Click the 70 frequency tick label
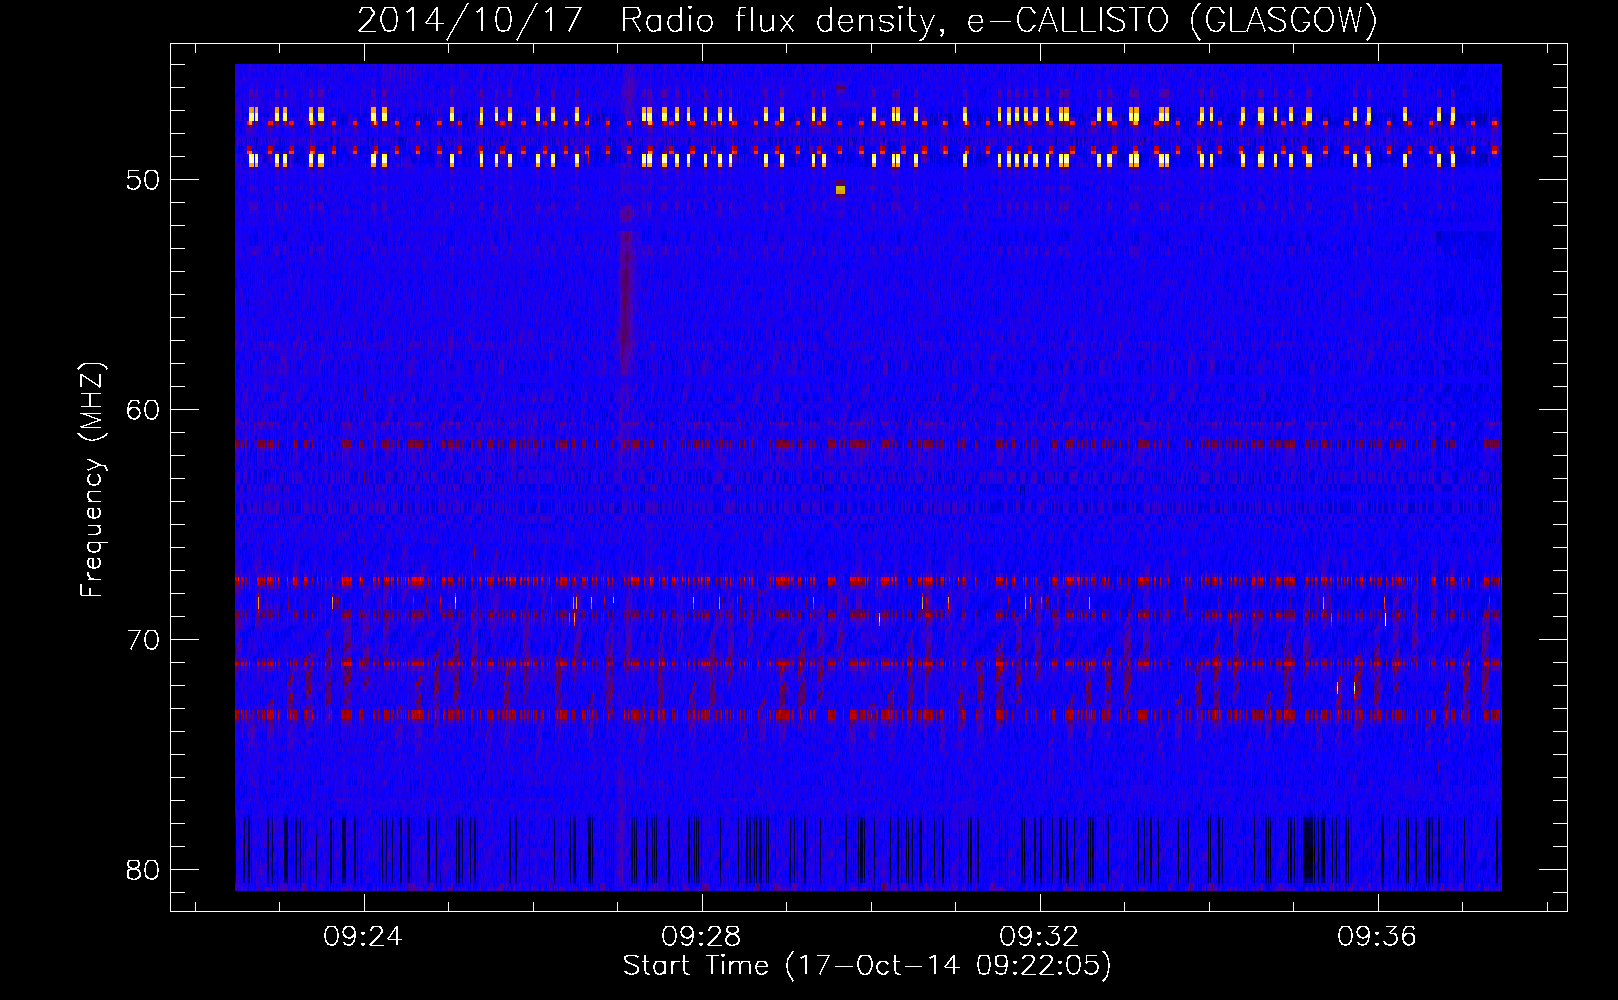 pos(144,640)
